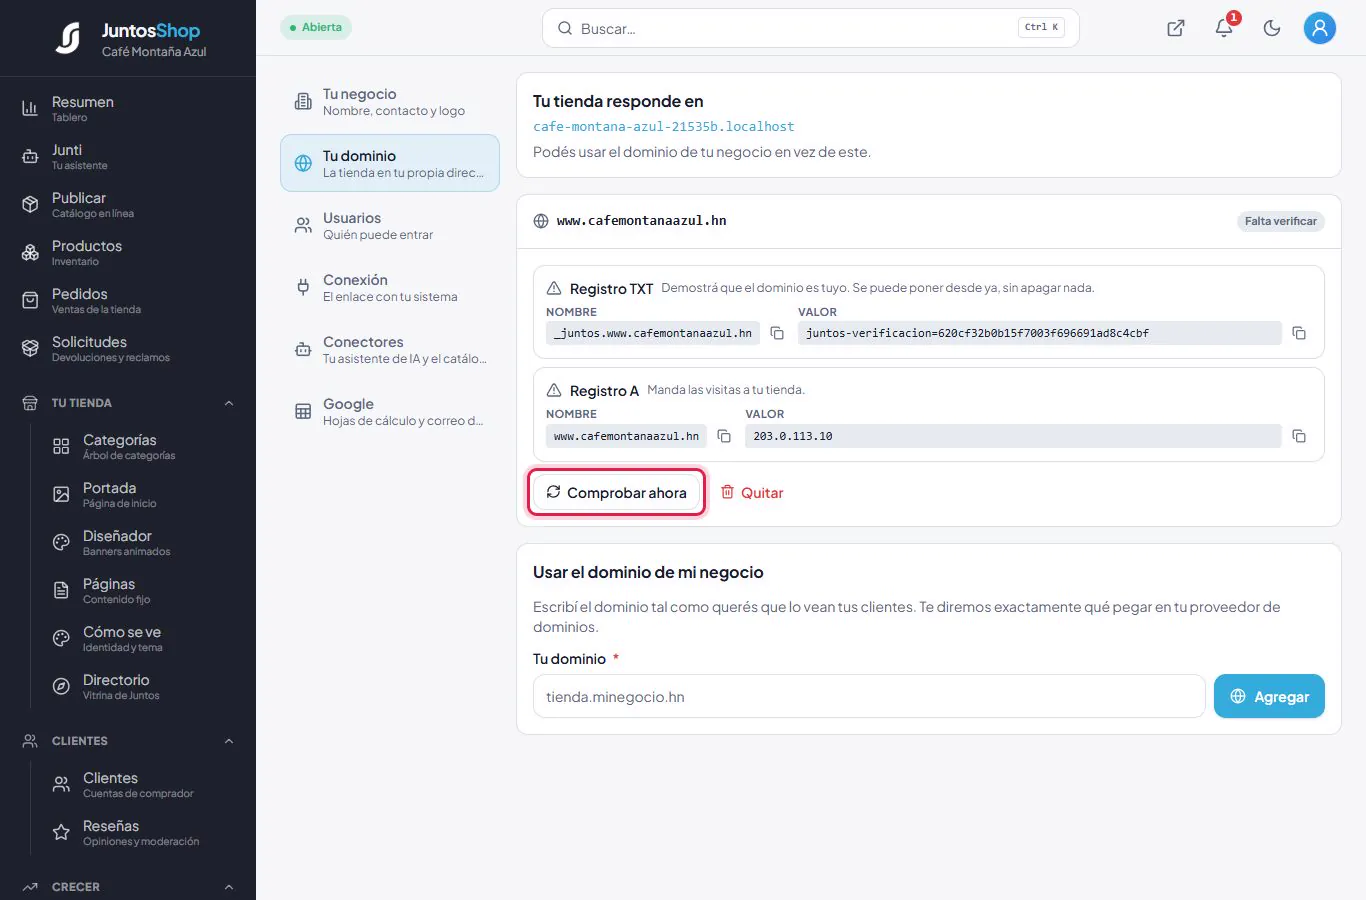Screen dimensions: 1366x900
Task: Focus the Tu dominio input field
Action: click(x=869, y=696)
